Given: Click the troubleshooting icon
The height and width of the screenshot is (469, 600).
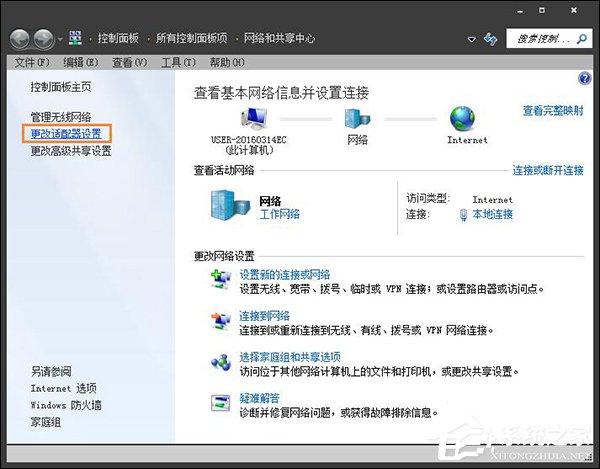Looking at the screenshot, I should coord(221,403).
